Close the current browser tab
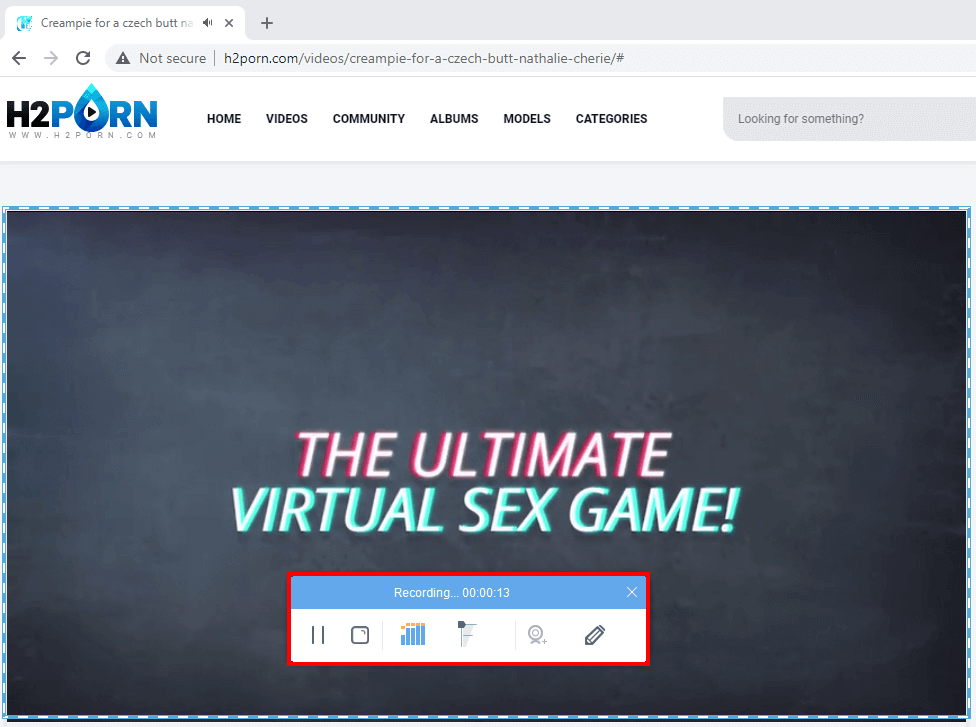Viewport: 976px width, 727px height. coord(229,23)
